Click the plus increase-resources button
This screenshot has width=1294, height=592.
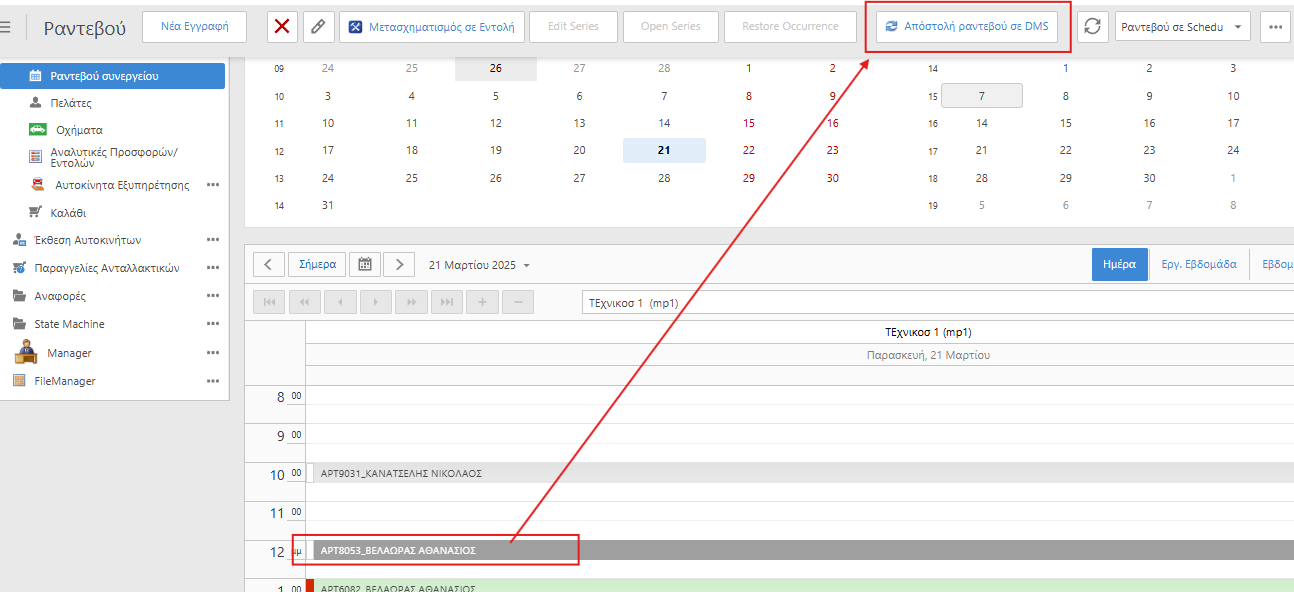pyautogui.click(x=482, y=302)
